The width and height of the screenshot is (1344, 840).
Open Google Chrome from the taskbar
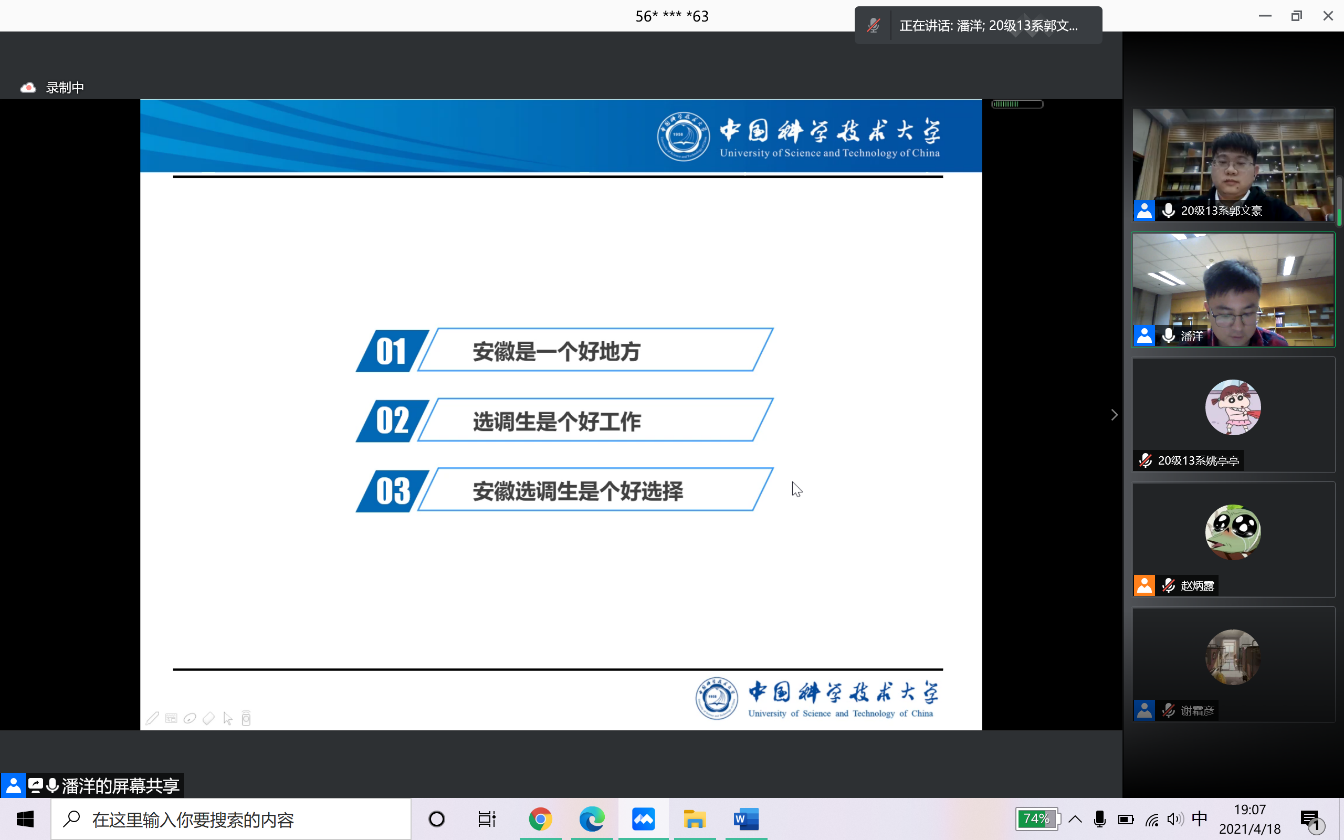coord(540,819)
